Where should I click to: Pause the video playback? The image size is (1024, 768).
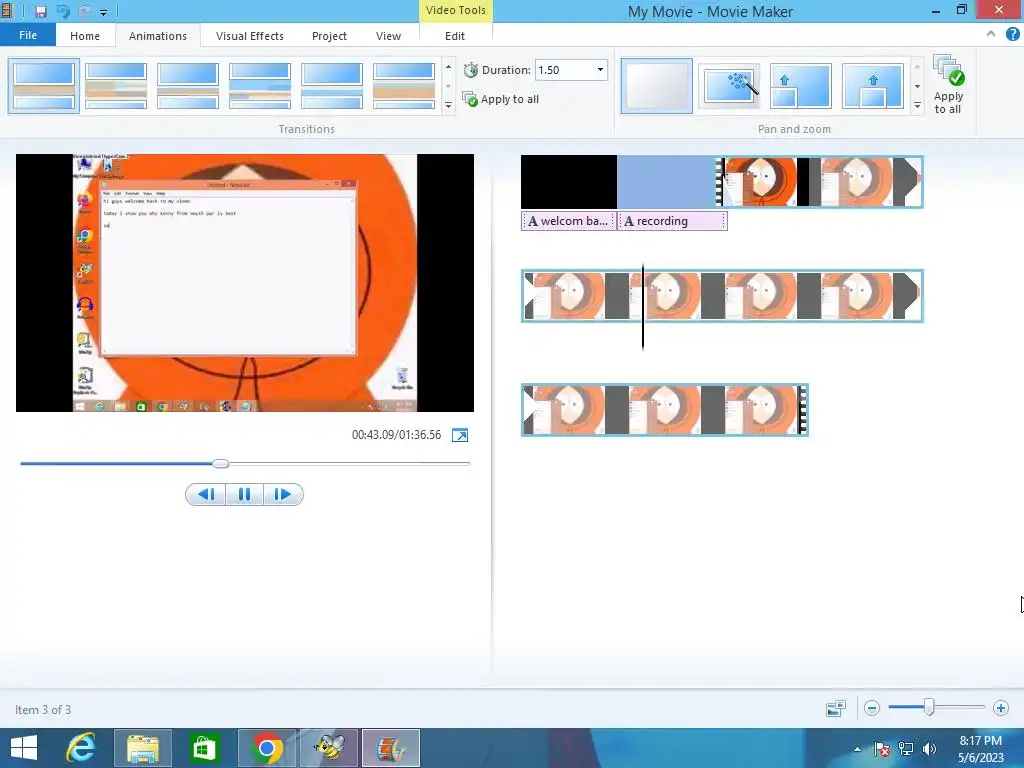click(244, 494)
